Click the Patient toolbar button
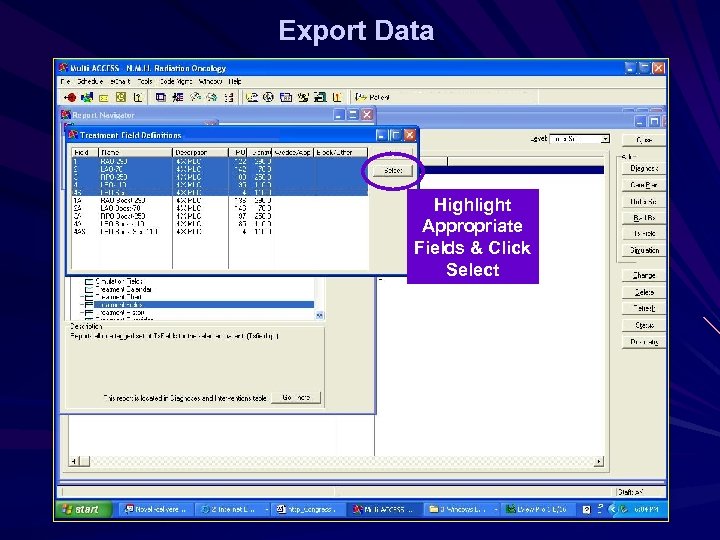Screen dimensions: 720x540 tap(372, 97)
